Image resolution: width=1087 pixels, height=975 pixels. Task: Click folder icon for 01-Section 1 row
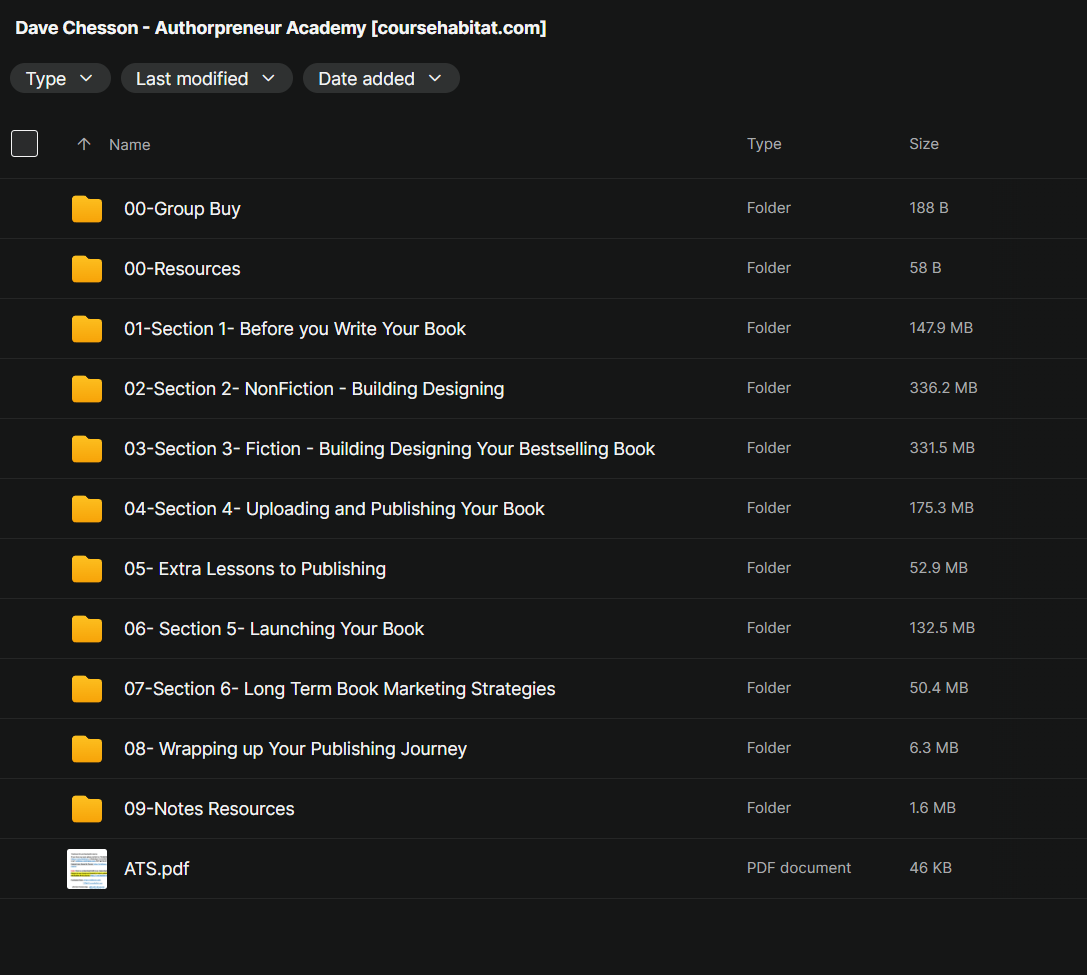(x=87, y=329)
